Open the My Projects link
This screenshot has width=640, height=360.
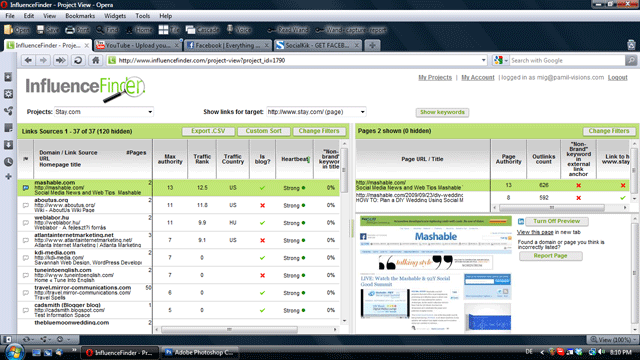coord(435,78)
